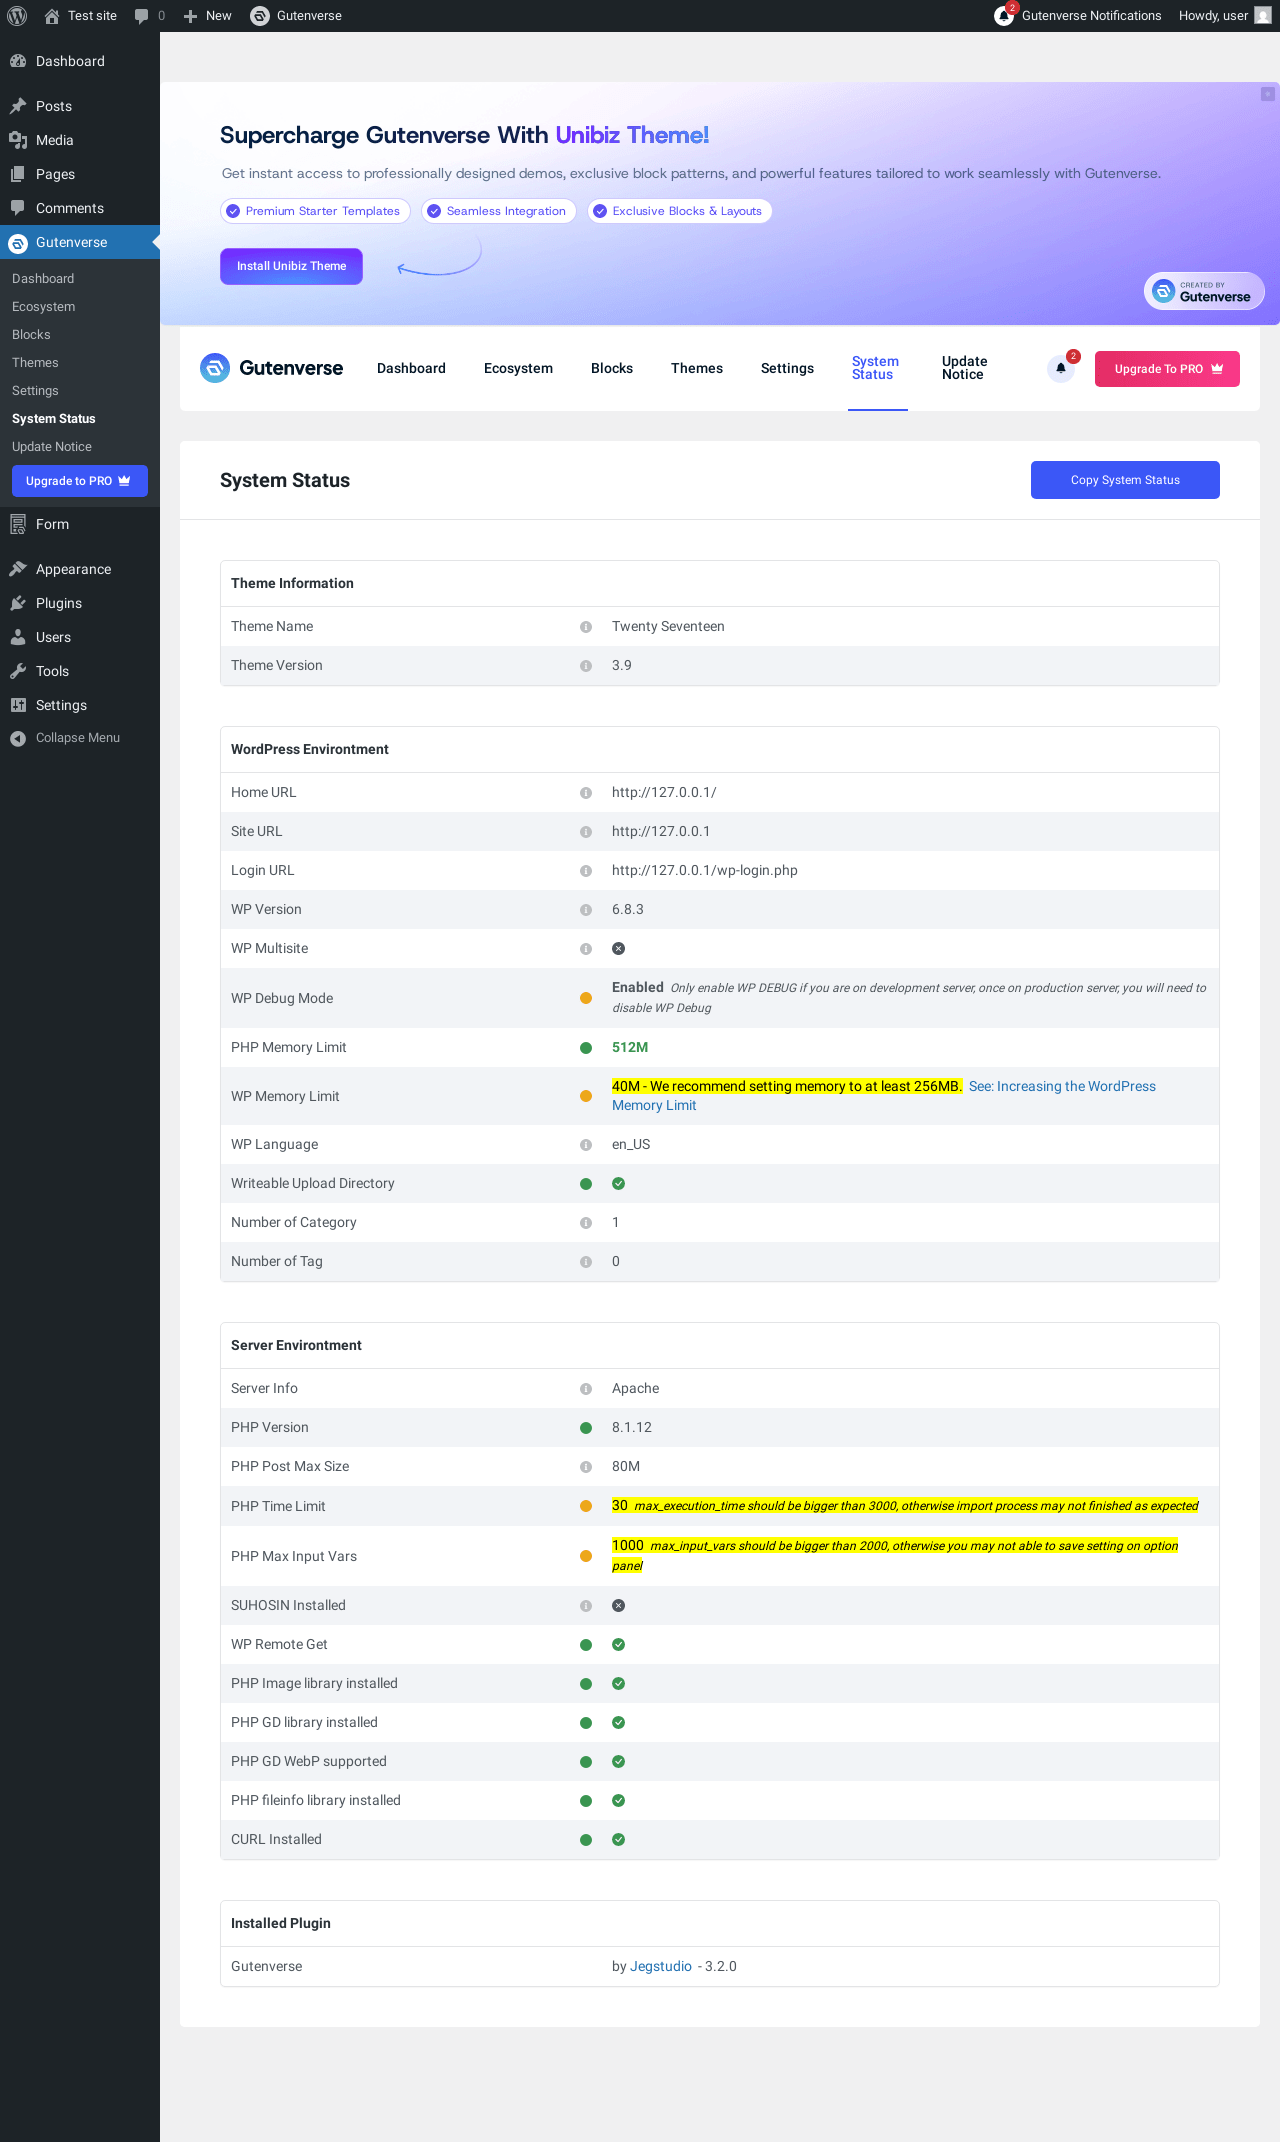The image size is (1280, 2142).
Task: Open the Howdy, user account menu
Action: tap(1222, 16)
